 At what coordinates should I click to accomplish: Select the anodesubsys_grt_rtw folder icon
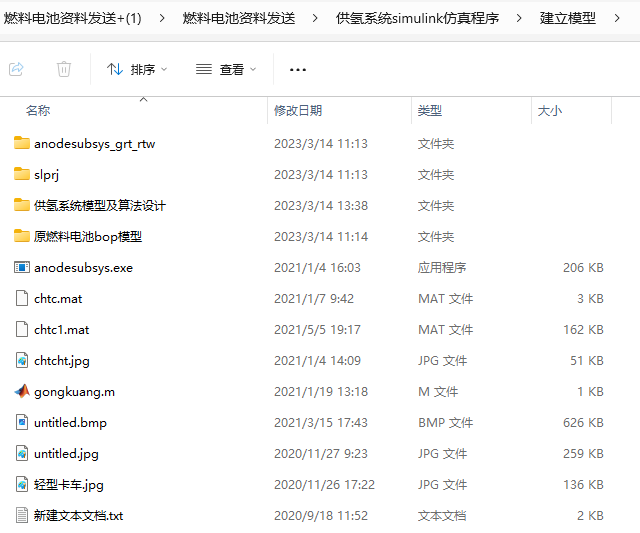tap(22, 143)
